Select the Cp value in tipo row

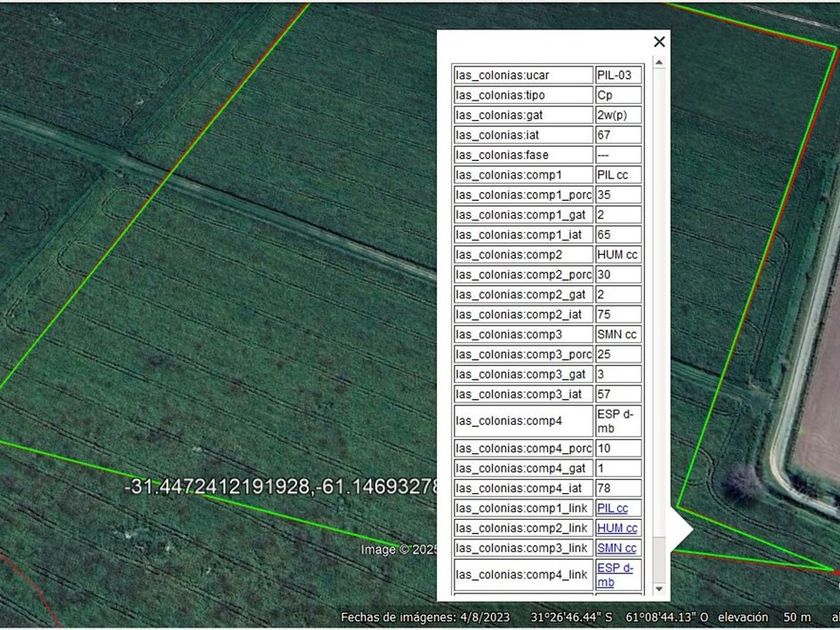click(618, 95)
